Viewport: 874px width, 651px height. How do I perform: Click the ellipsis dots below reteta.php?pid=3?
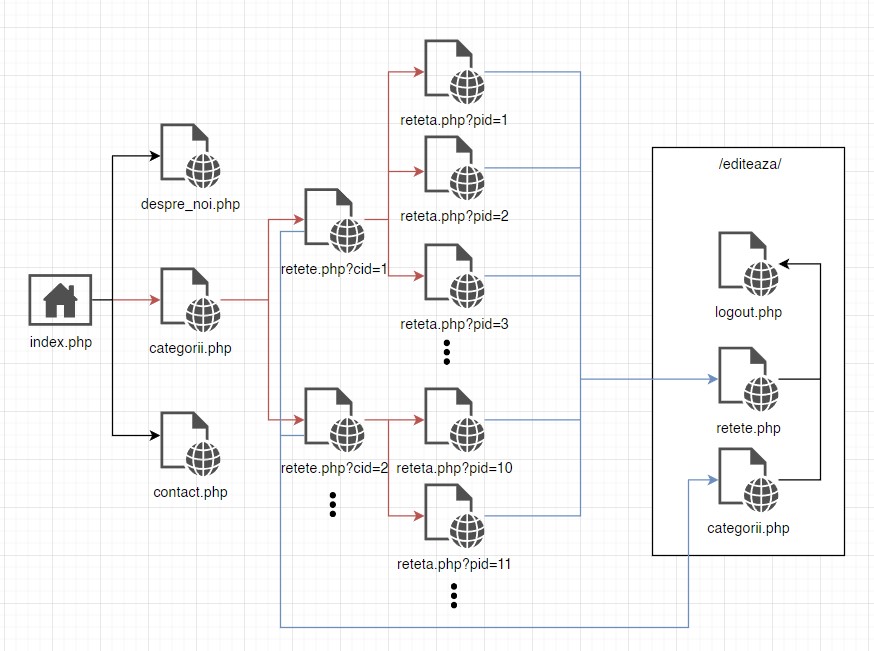tap(447, 351)
